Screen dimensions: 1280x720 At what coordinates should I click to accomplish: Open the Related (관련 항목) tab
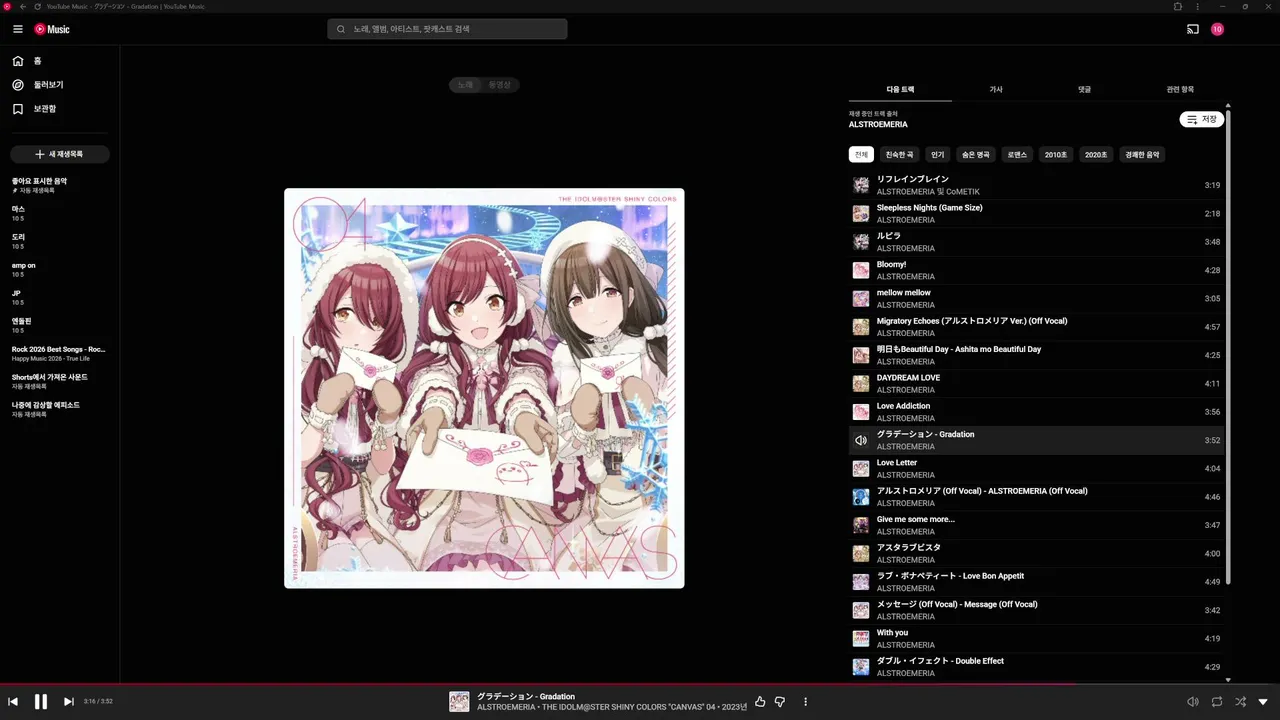point(1180,89)
